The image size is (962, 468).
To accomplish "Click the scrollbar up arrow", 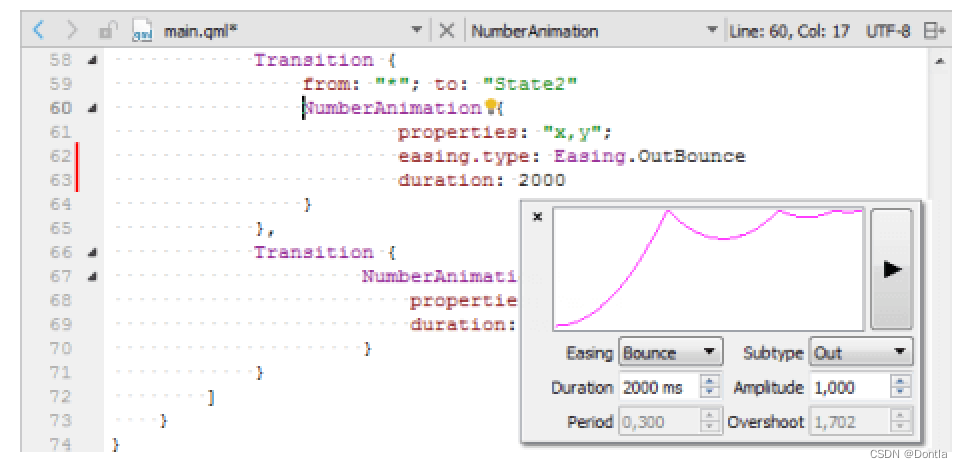I will [940, 61].
